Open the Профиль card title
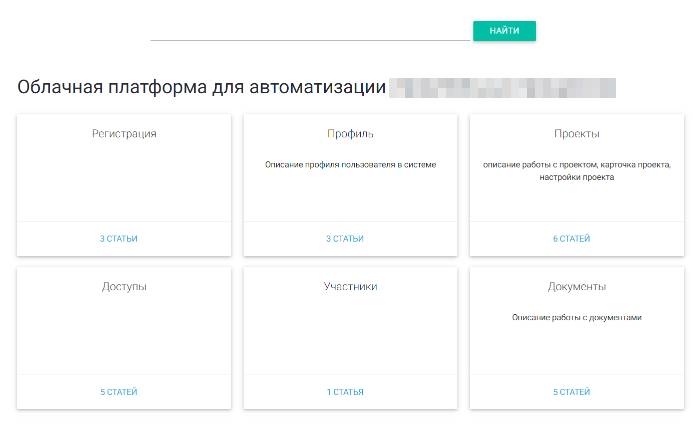This screenshot has width=693, height=424. [x=350, y=133]
